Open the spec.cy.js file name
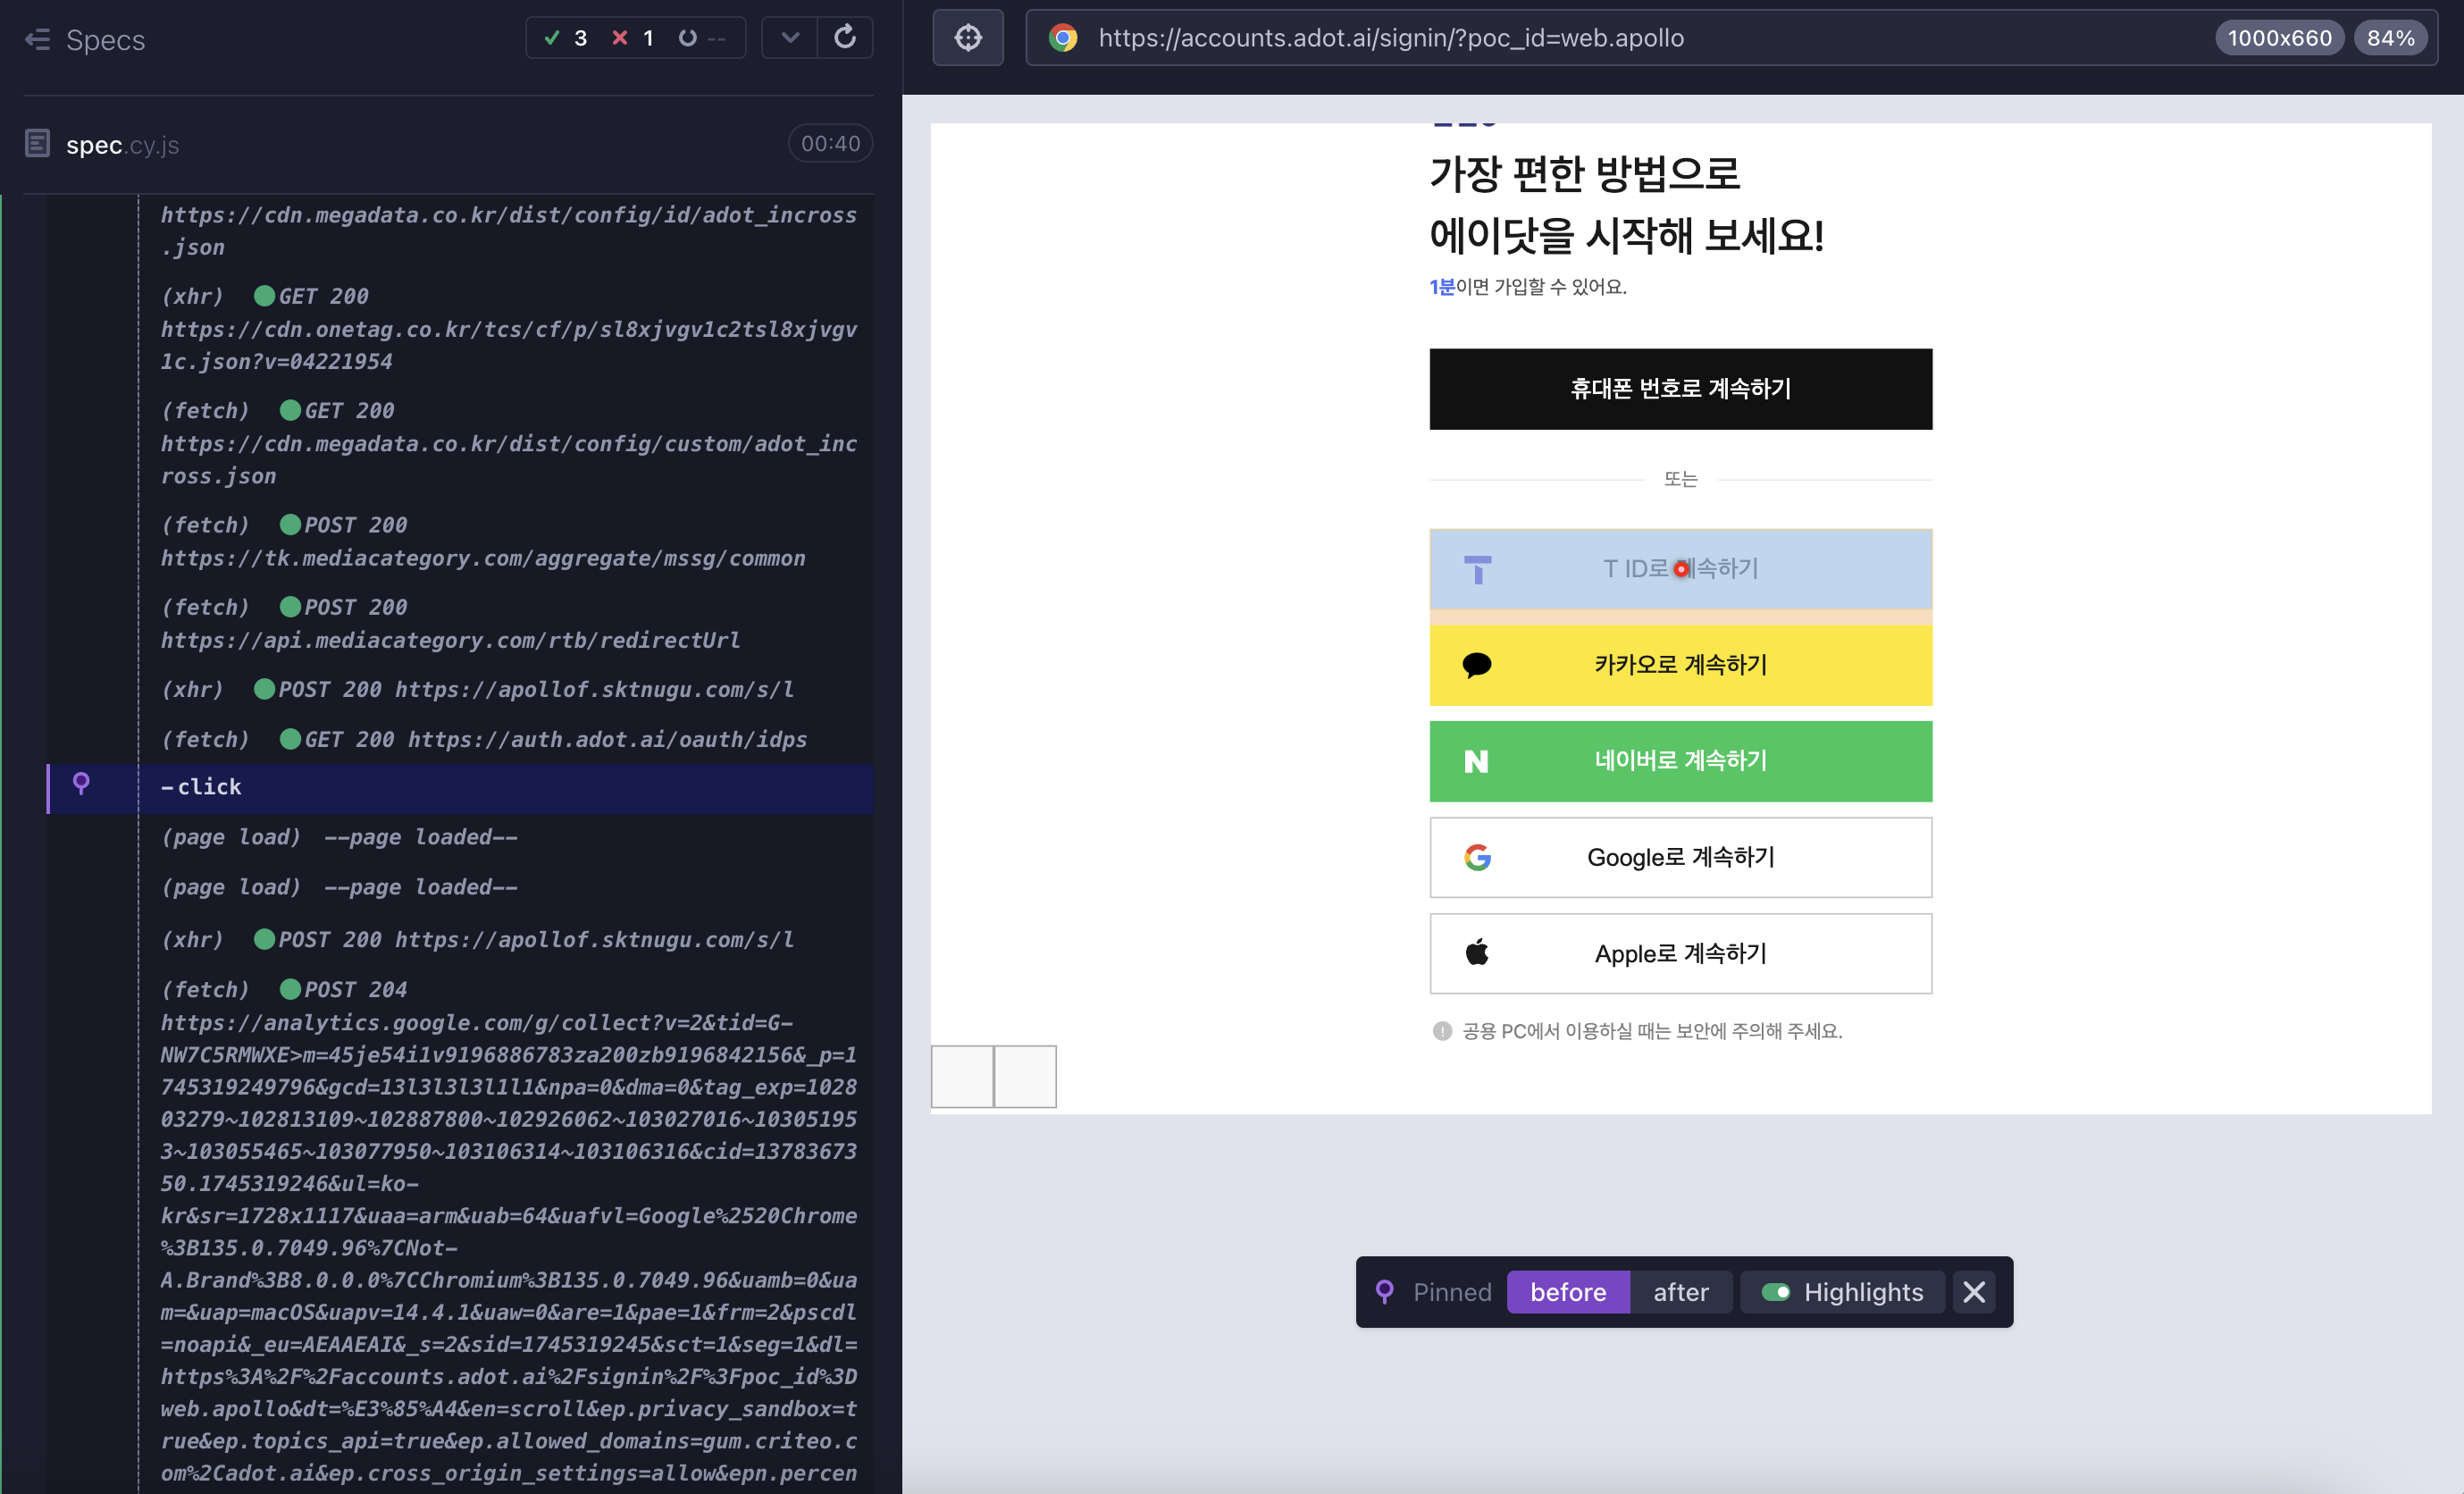 pos(123,145)
